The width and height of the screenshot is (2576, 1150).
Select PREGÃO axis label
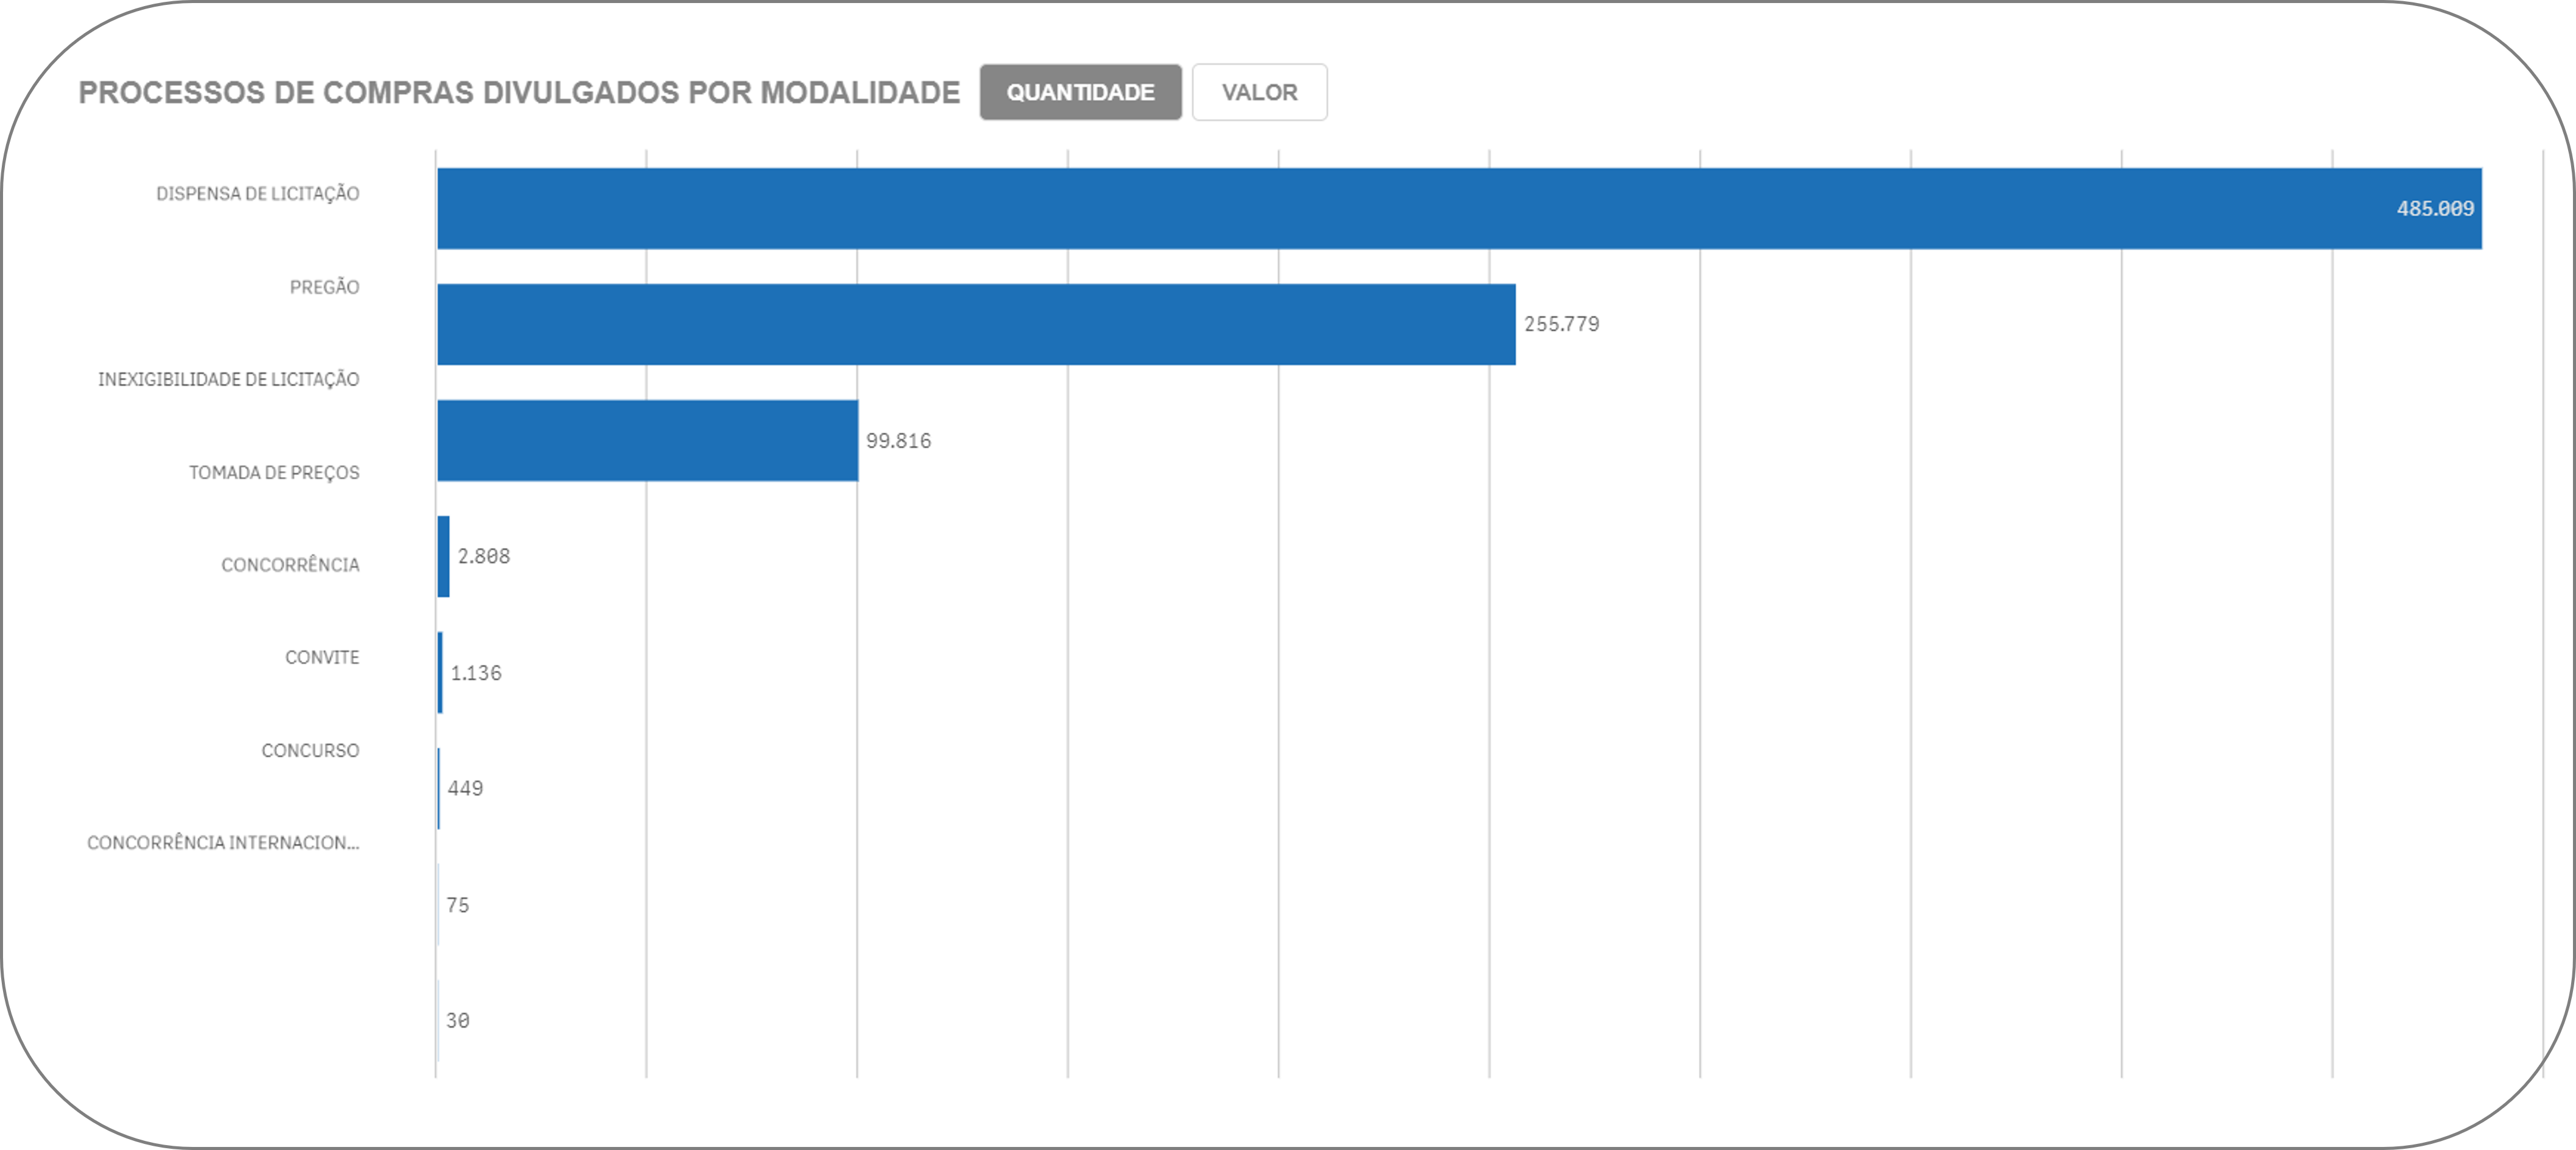pyautogui.click(x=324, y=287)
